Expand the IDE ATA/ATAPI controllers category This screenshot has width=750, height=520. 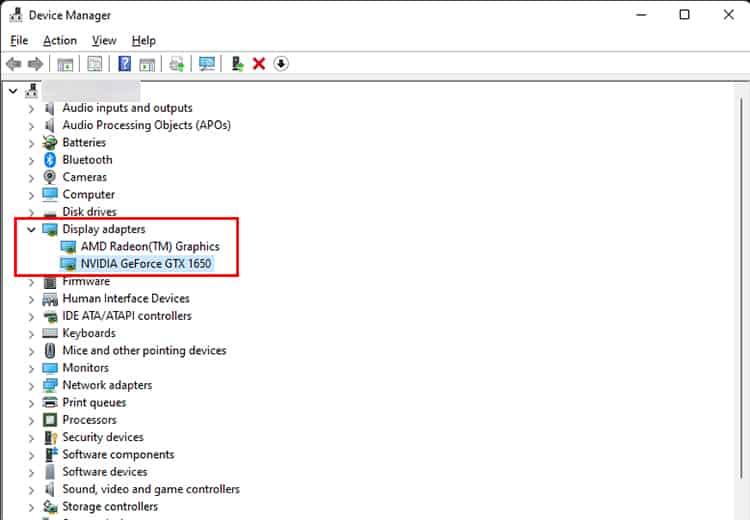click(x=31, y=317)
